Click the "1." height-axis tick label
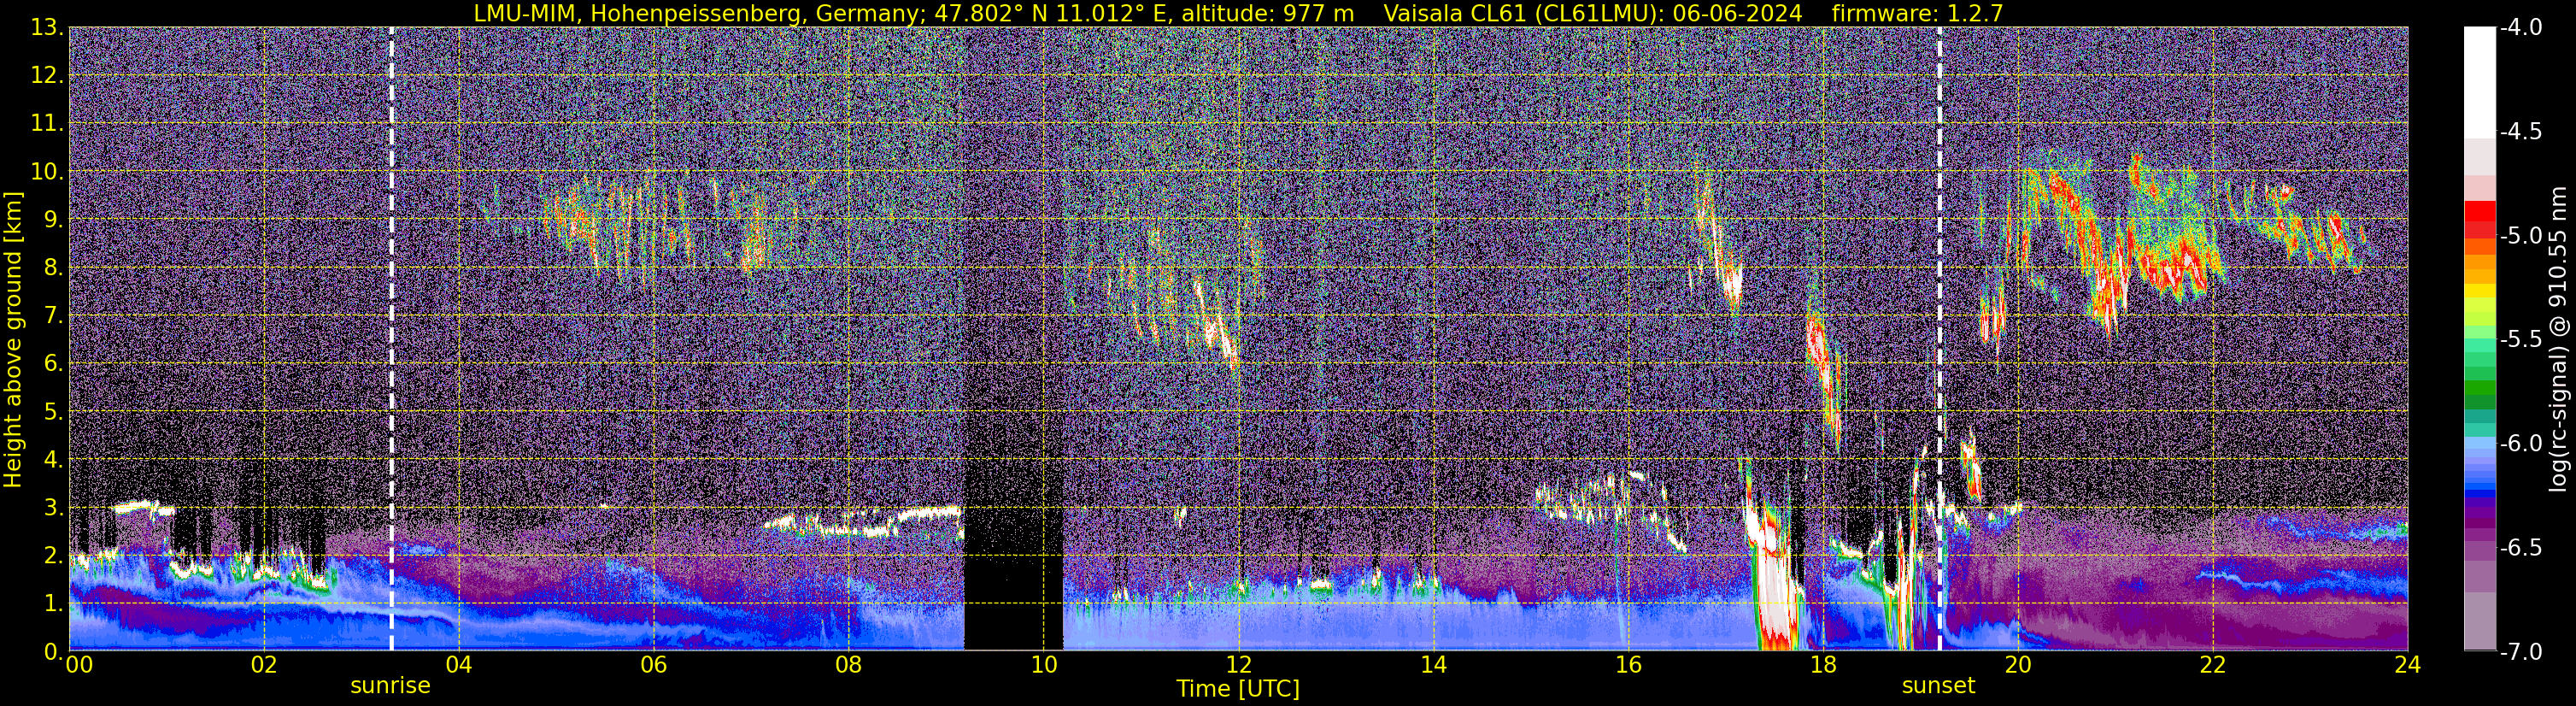 tap(53, 604)
